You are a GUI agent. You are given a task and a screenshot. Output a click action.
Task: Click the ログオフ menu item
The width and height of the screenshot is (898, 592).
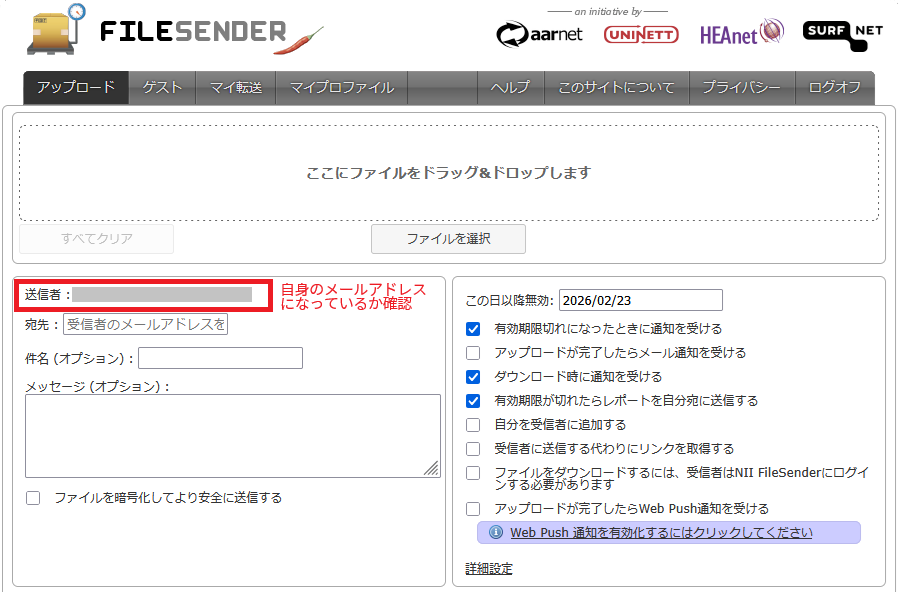click(834, 88)
